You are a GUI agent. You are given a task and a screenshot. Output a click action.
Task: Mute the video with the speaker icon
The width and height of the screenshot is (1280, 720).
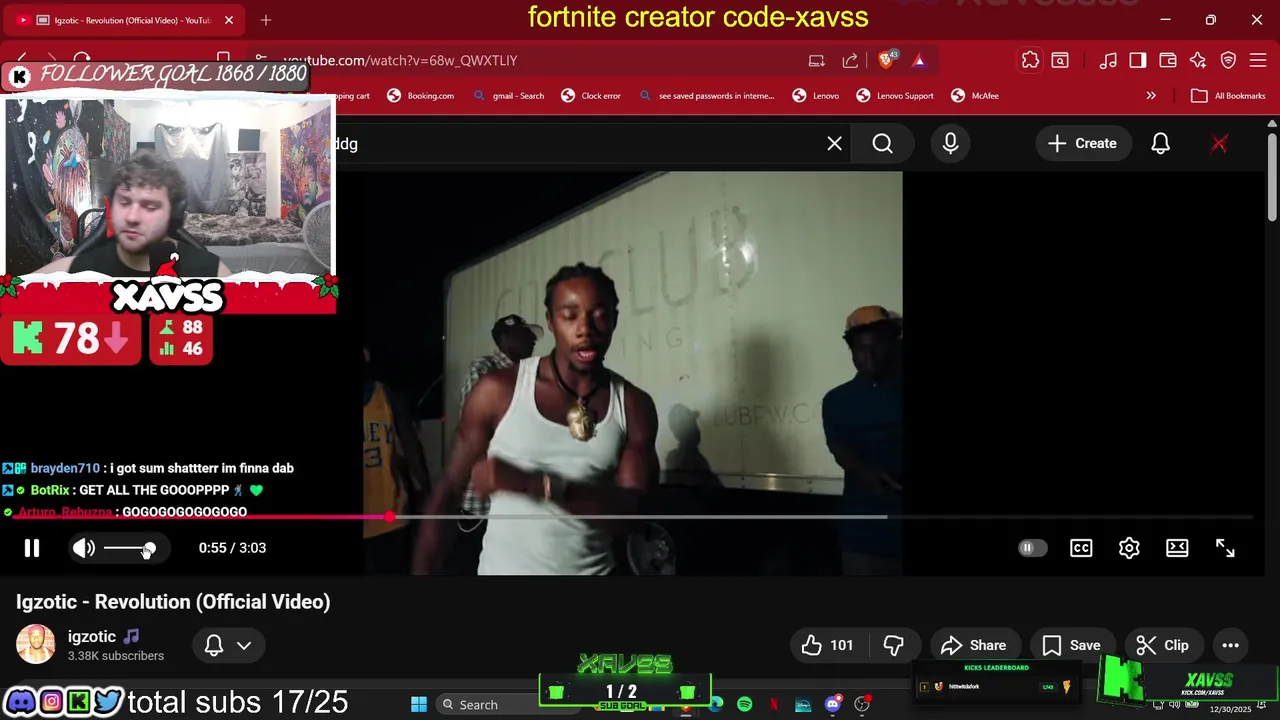coord(84,548)
